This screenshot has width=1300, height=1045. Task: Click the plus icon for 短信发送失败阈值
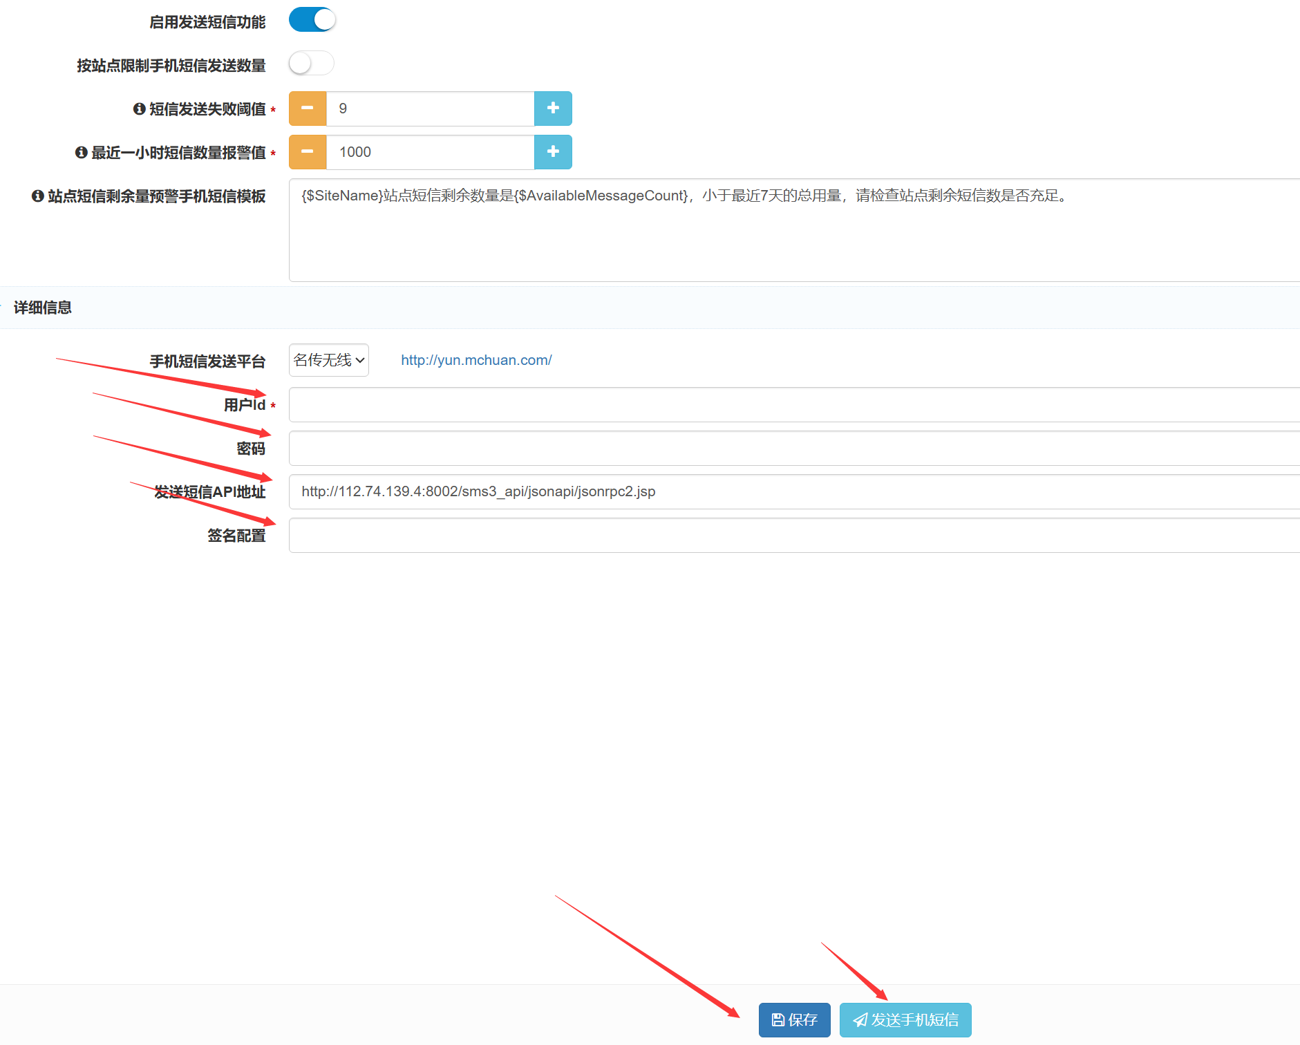pos(552,108)
